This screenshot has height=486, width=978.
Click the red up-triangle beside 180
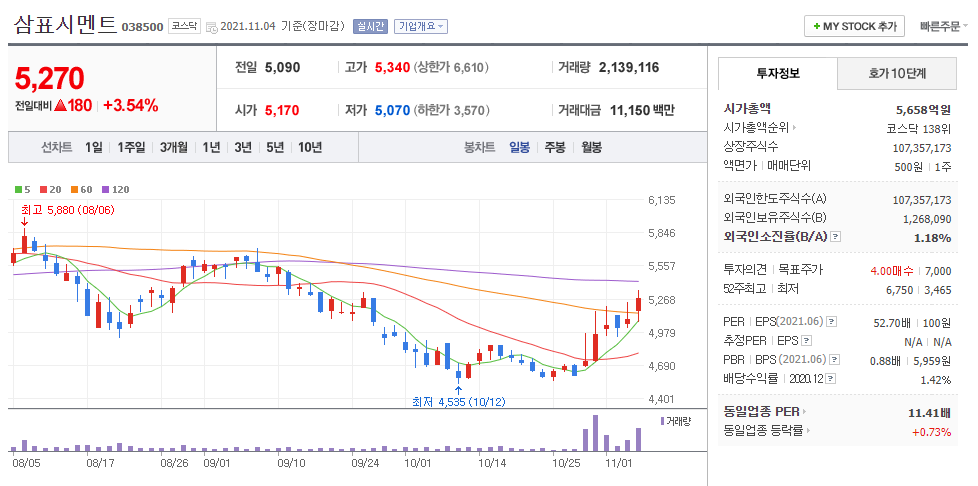pyautogui.click(x=60, y=105)
